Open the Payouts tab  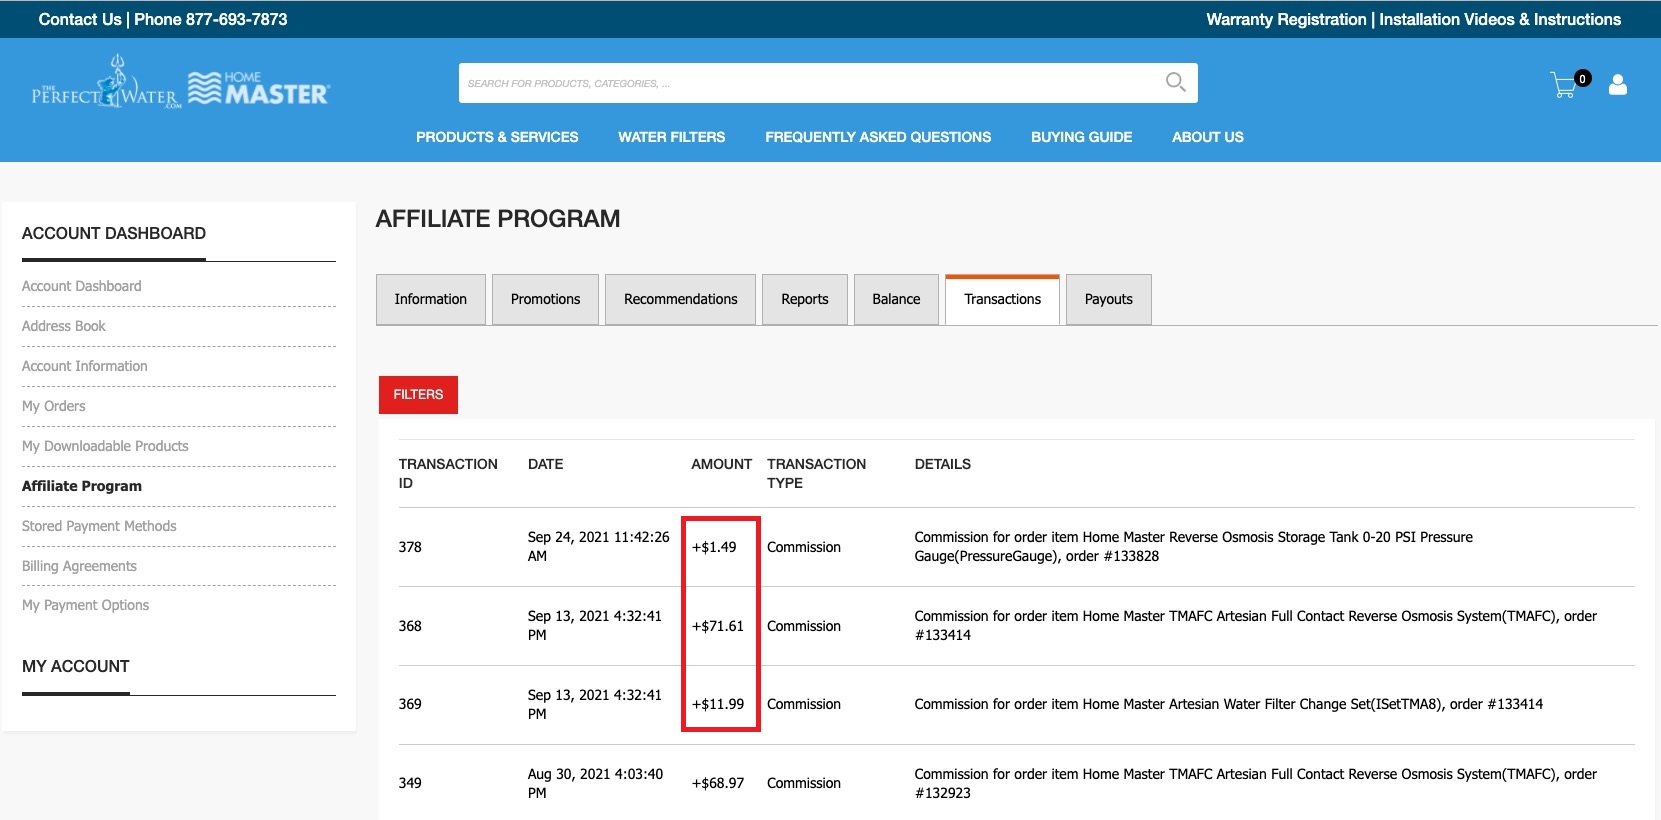[1108, 299]
